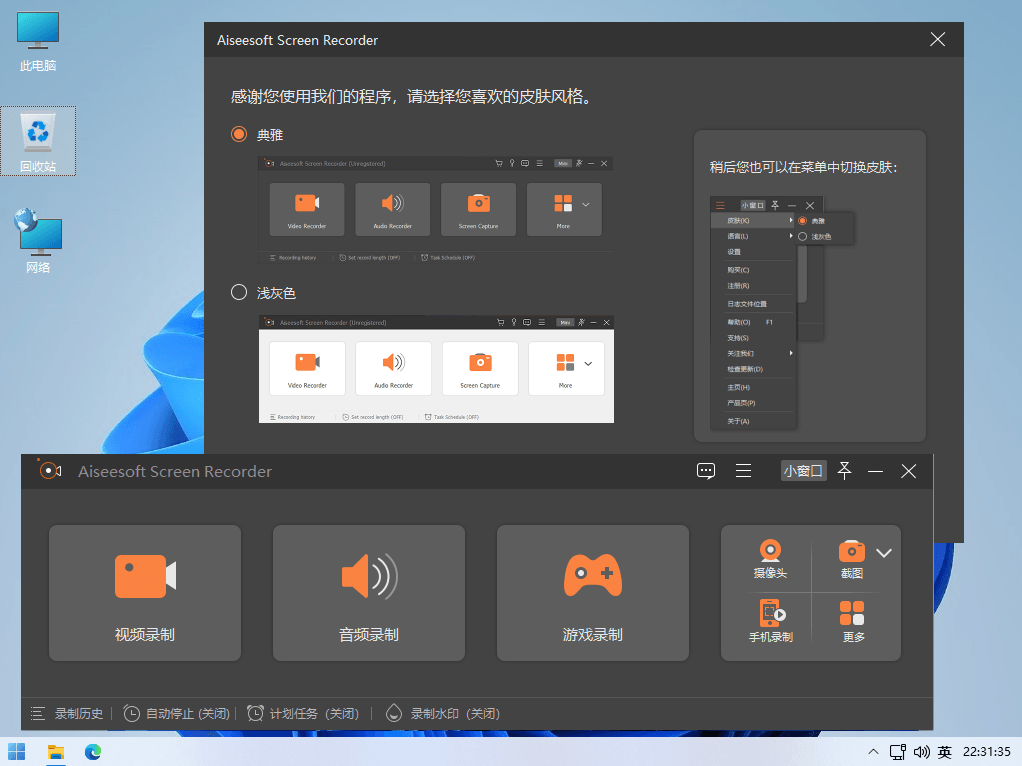Viewport: 1022px width, 766px height.
Task: Open Phone Recorder (手机录制)
Action: [x=770, y=621]
